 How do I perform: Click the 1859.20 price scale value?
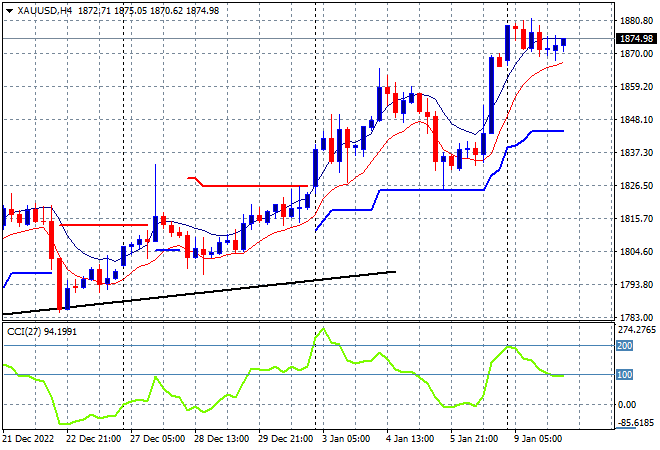pos(636,87)
